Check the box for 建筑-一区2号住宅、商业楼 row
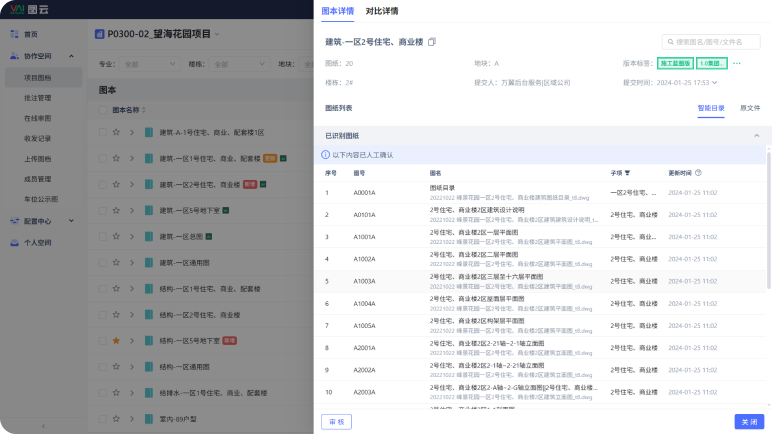This screenshot has width=772, height=434. click(x=100, y=185)
